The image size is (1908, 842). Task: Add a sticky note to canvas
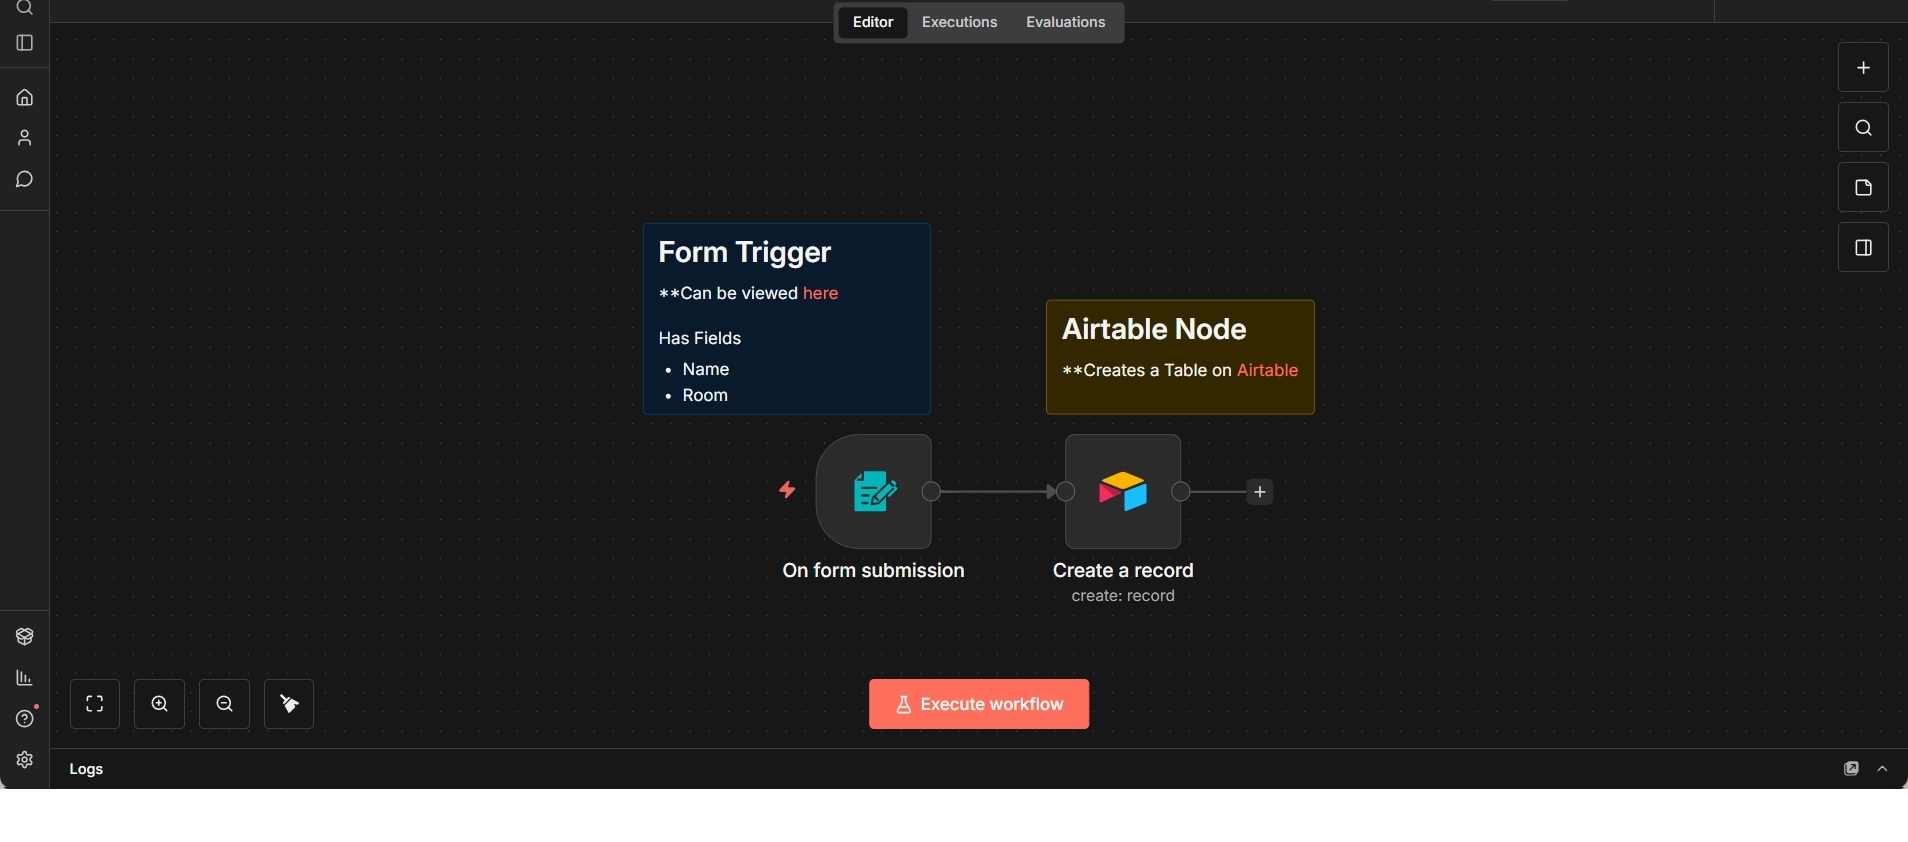click(1863, 188)
